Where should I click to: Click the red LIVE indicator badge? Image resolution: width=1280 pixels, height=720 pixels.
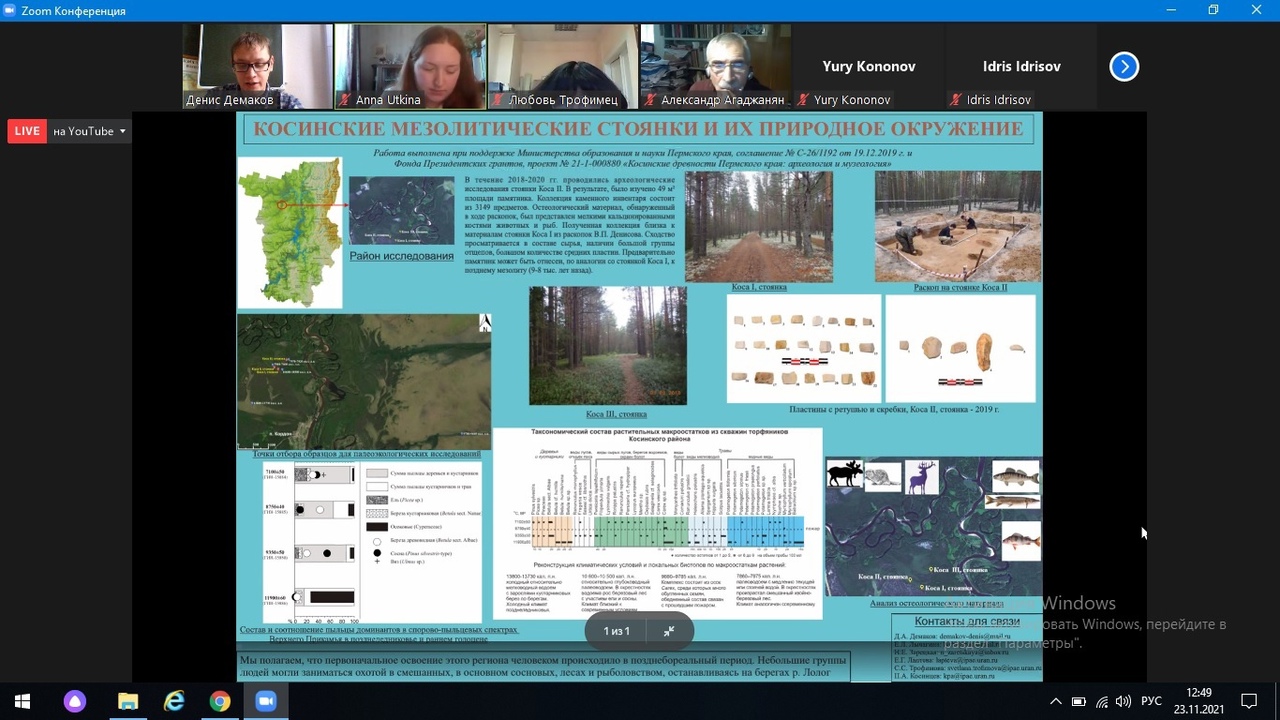27,131
